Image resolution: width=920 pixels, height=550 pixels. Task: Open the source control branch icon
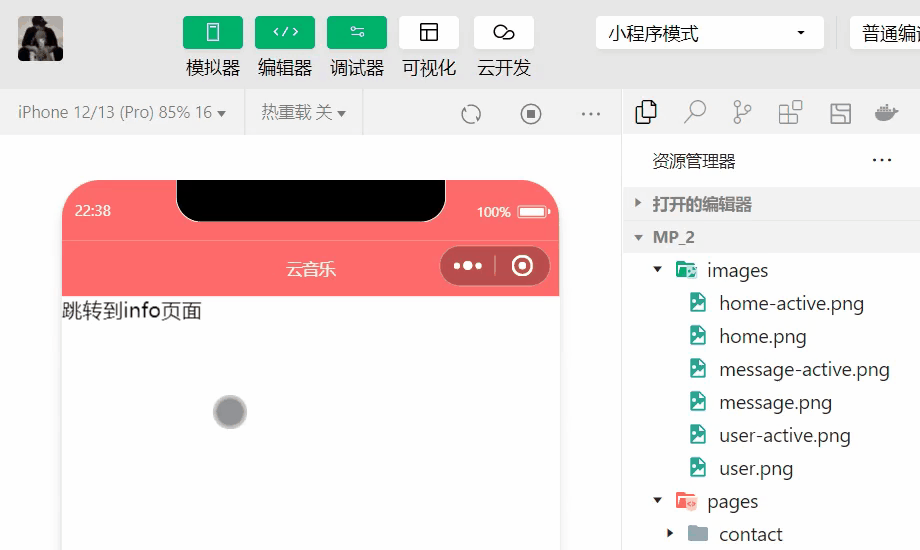[742, 112]
